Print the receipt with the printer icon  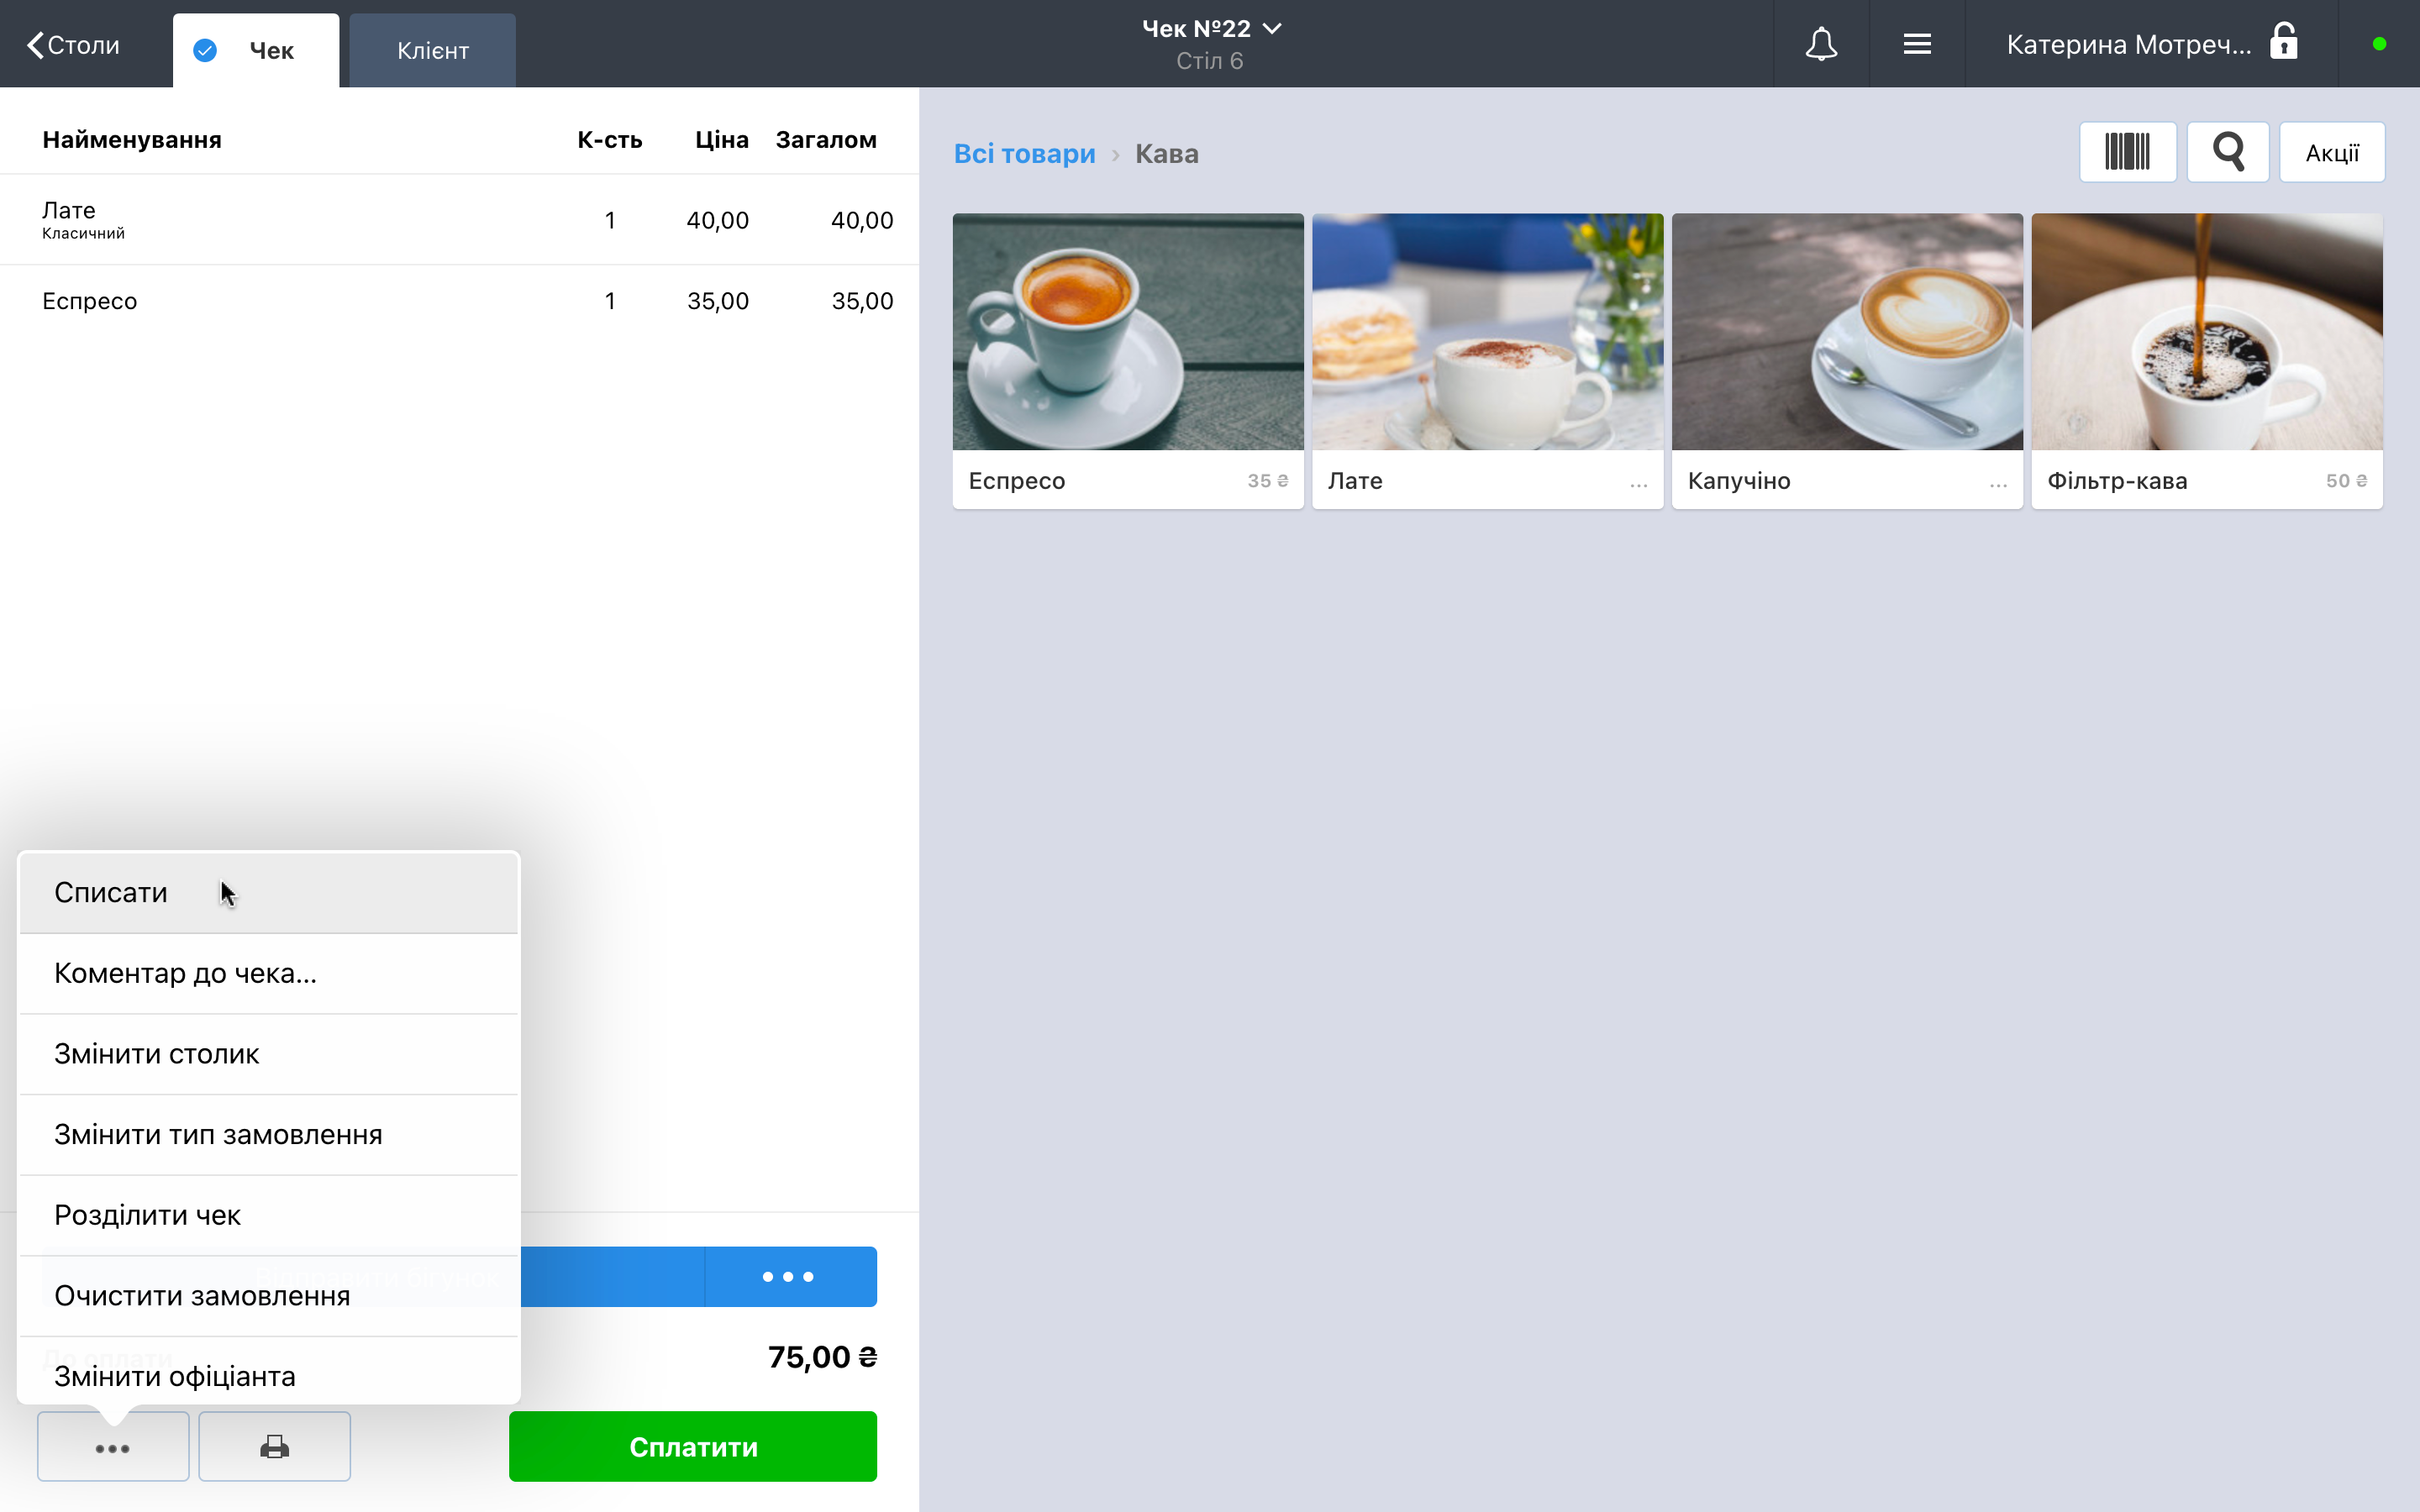pyautogui.click(x=274, y=1447)
